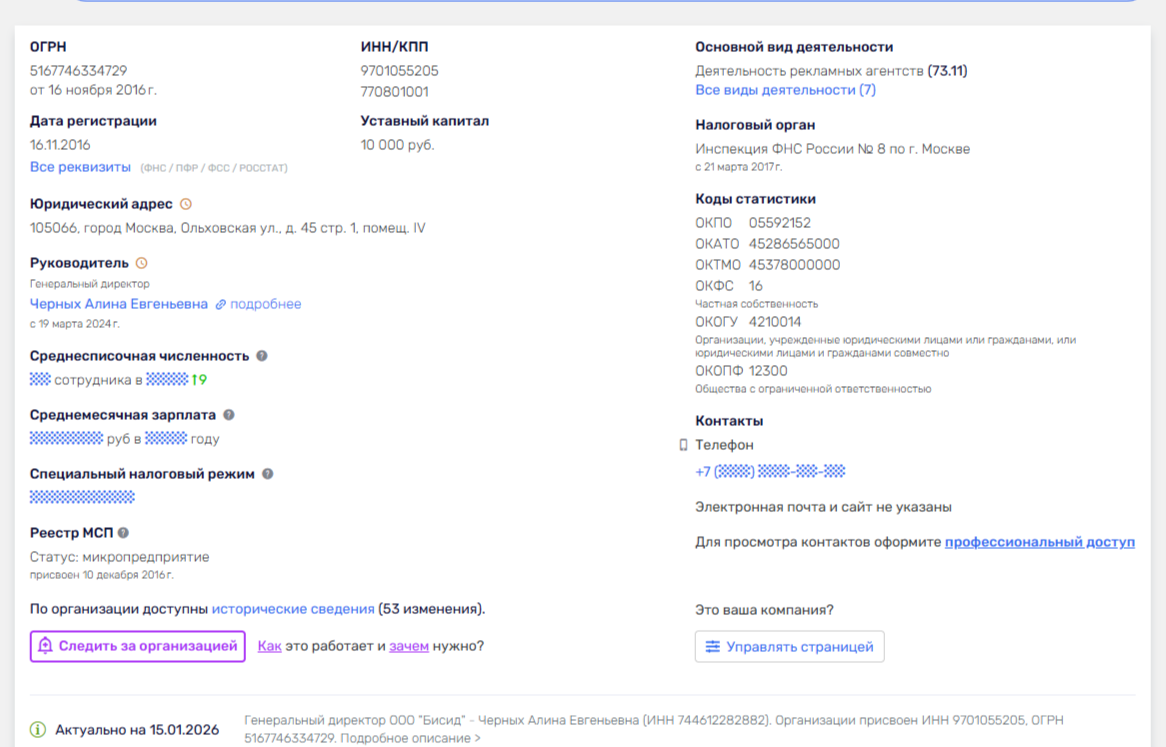Click the Управлять страницей button
1166x747 pixels.
[x=790, y=647]
